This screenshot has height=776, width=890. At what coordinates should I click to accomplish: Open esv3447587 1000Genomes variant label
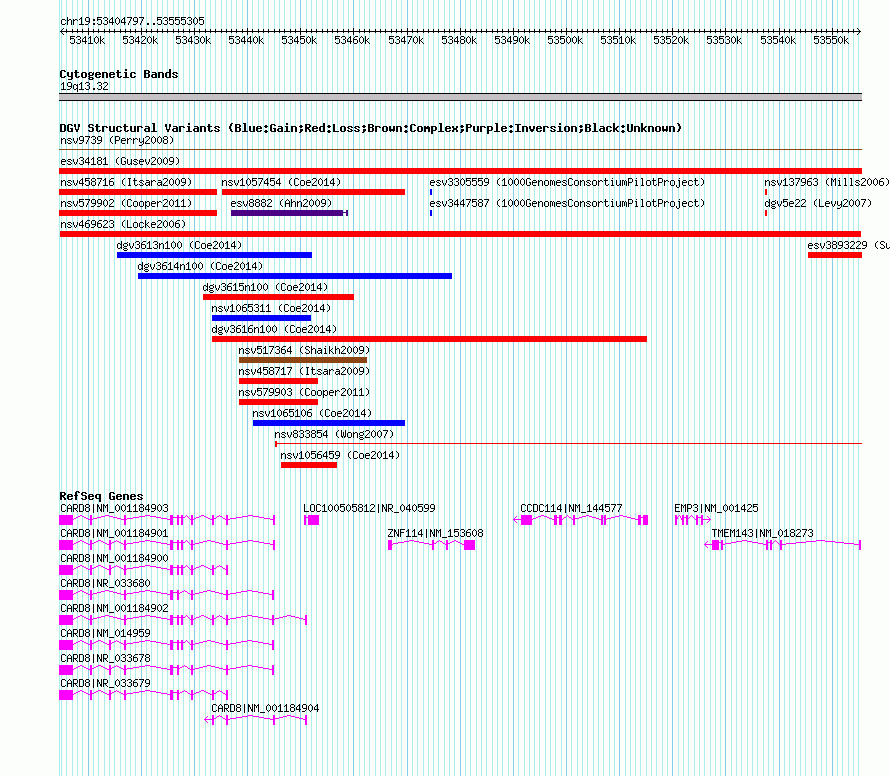567,203
